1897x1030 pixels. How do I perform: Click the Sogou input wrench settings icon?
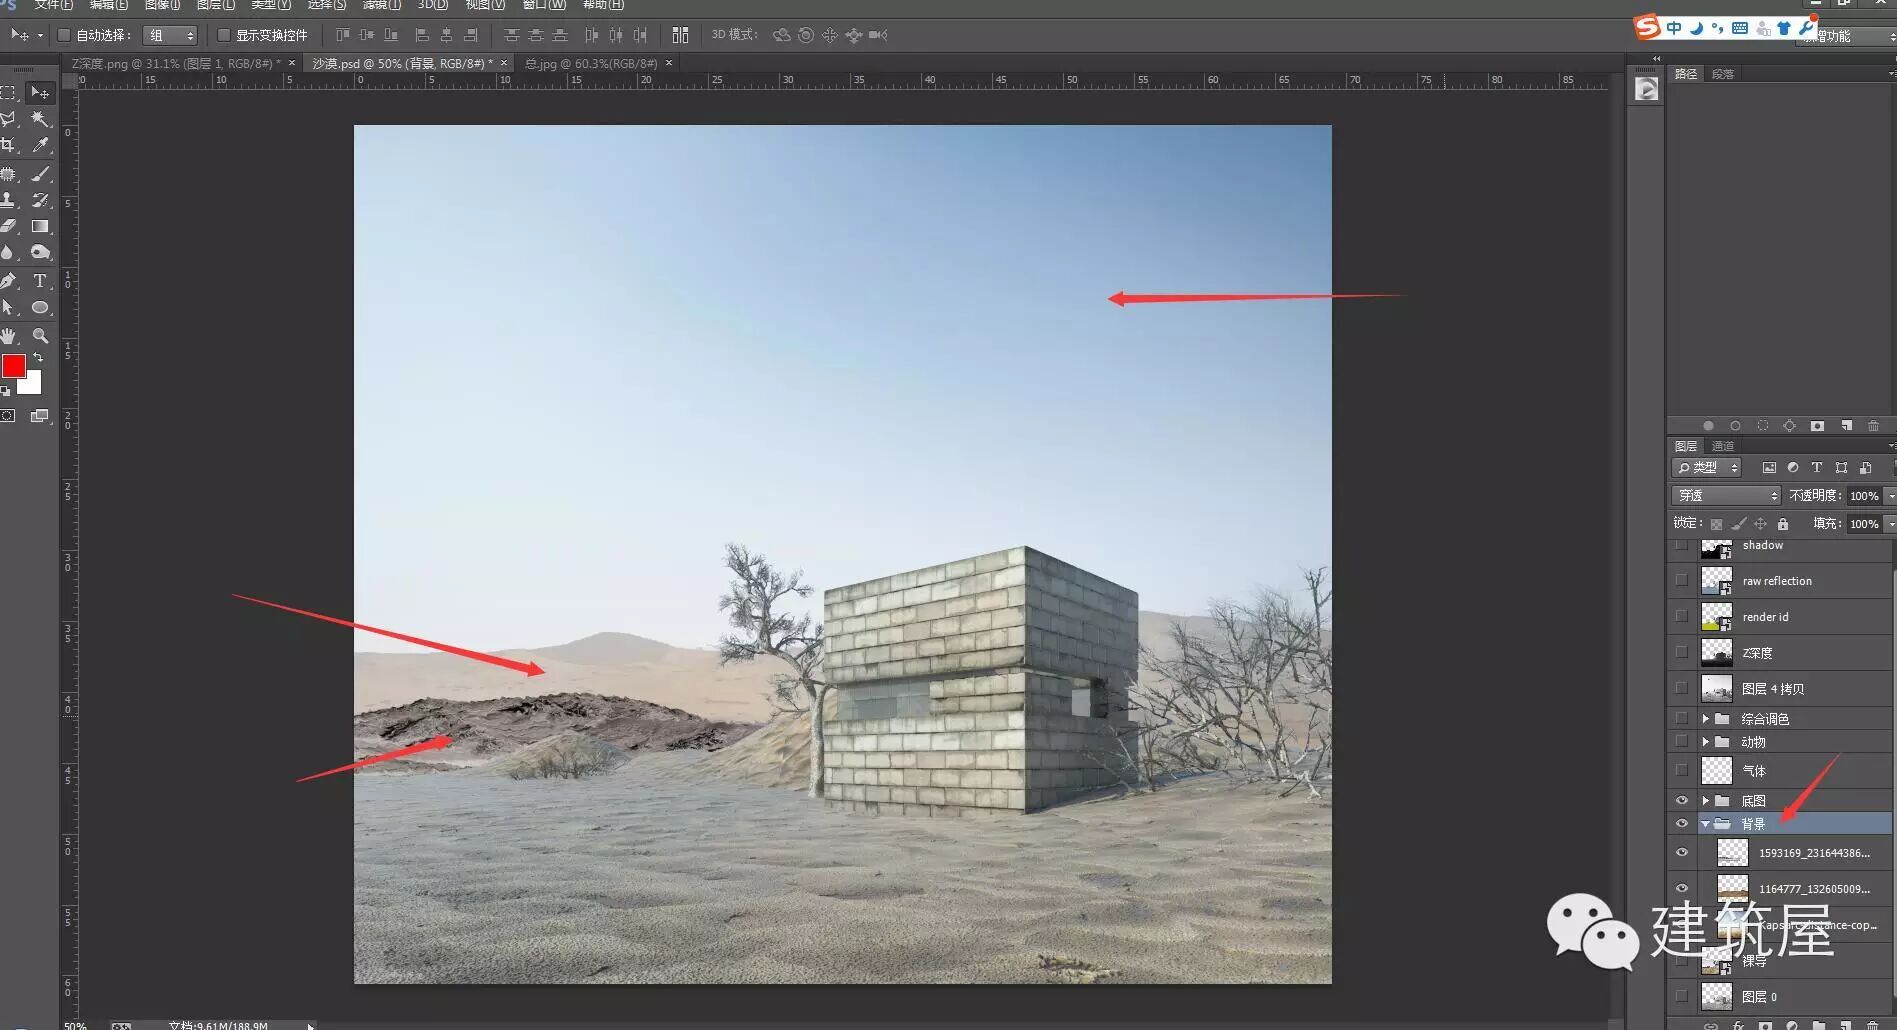point(1805,28)
